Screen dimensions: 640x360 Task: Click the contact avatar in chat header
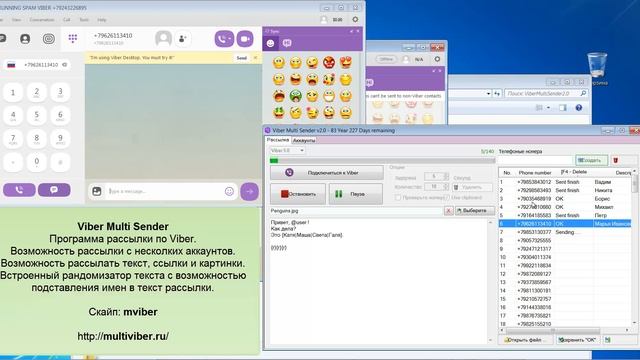(x=163, y=39)
